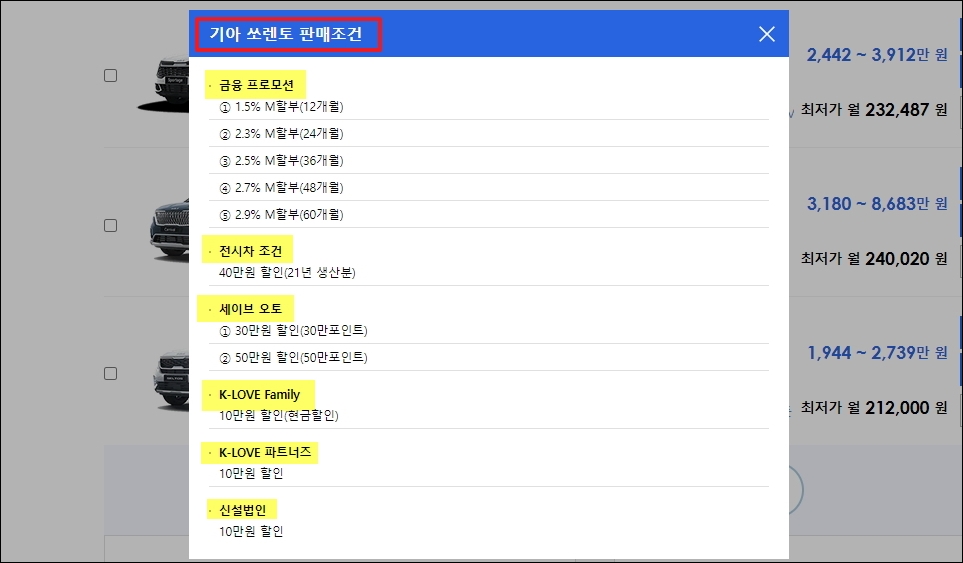Open the 2,442 ~ 3,912만 원 price range
Screen dimensions: 963x563
(x=877, y=55)
